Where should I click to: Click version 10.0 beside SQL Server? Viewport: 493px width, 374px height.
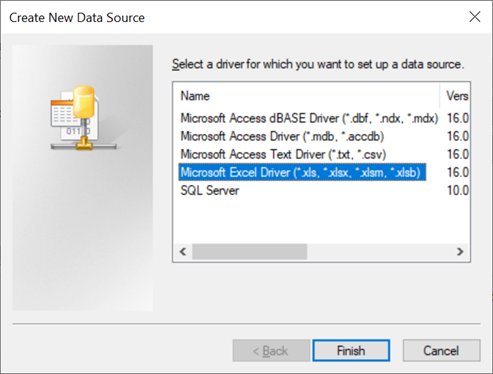[x=458, y=190]
